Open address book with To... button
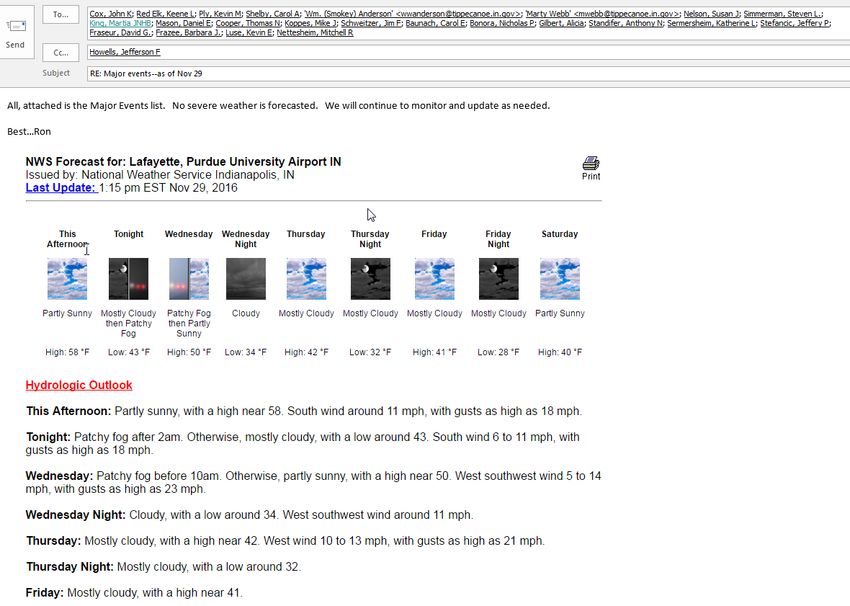Image resolution: width=850 pixels, height=606 pixels. coord(61,15)
